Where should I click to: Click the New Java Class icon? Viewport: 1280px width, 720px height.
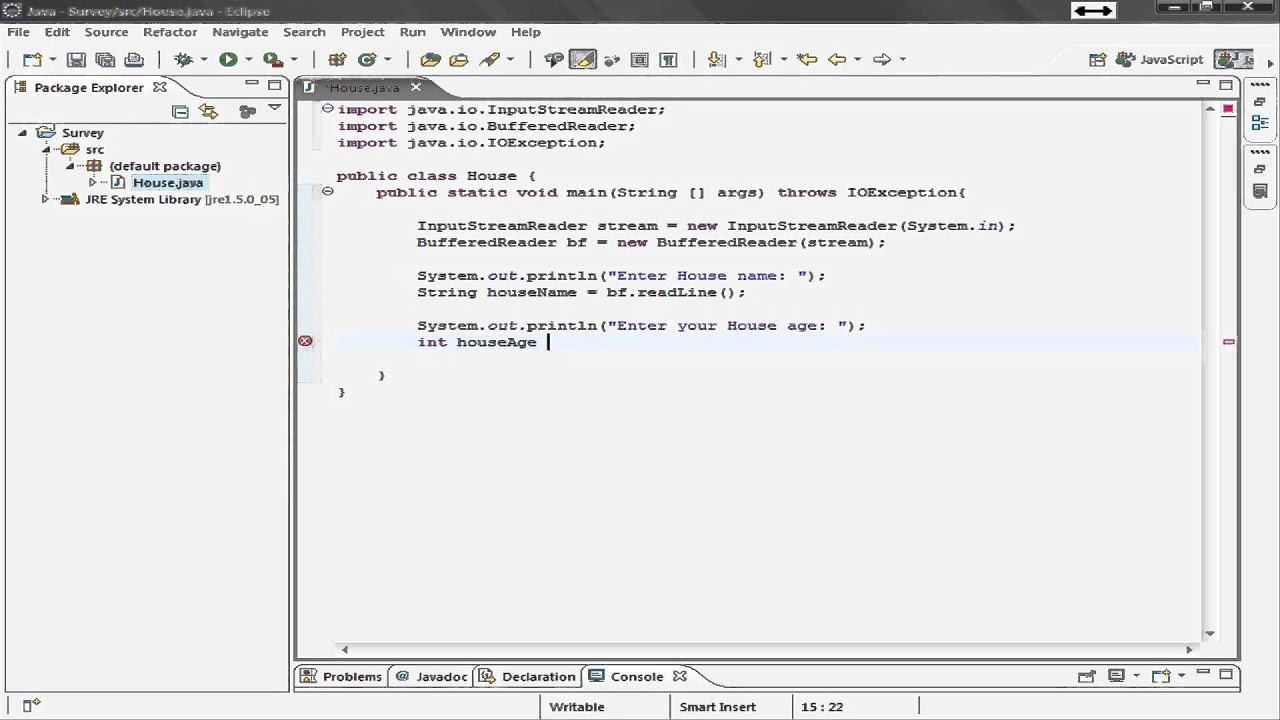coord(366,60)
